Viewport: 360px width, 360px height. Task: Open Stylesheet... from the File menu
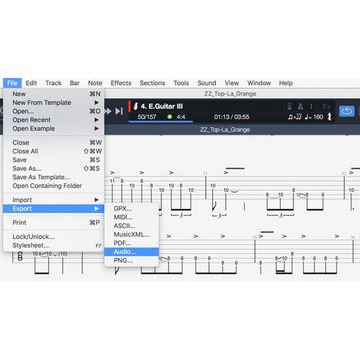click(54, 246)
